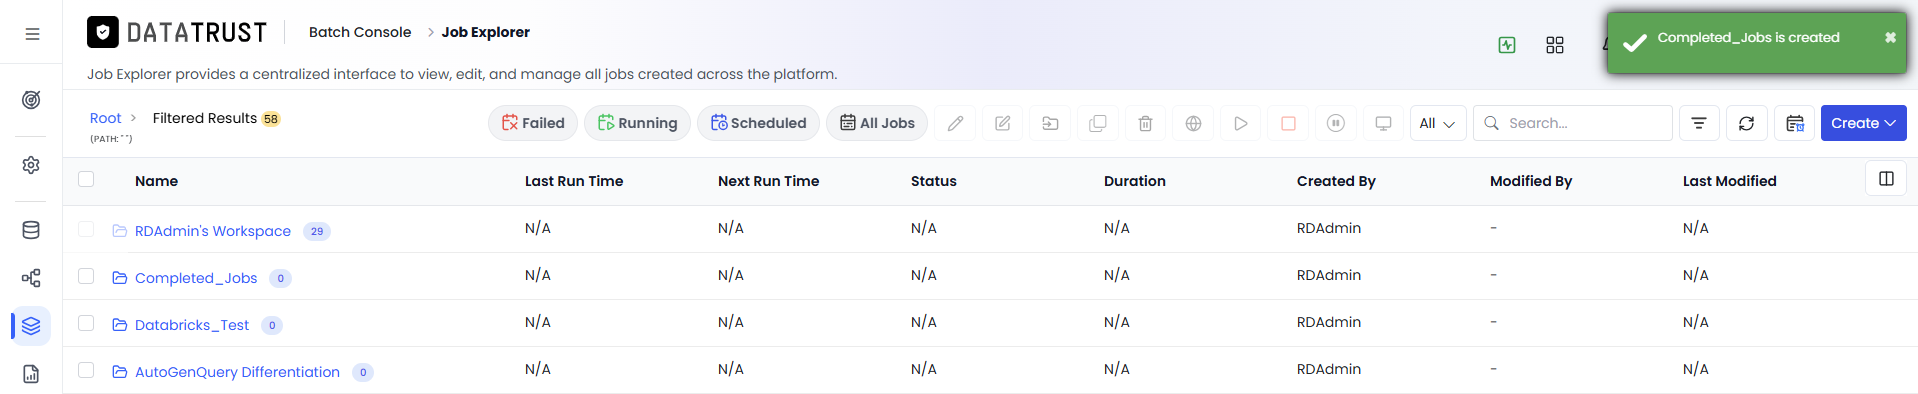Click the move to folder toolbar icon
1918x394 pixels.
point(1050,123)
